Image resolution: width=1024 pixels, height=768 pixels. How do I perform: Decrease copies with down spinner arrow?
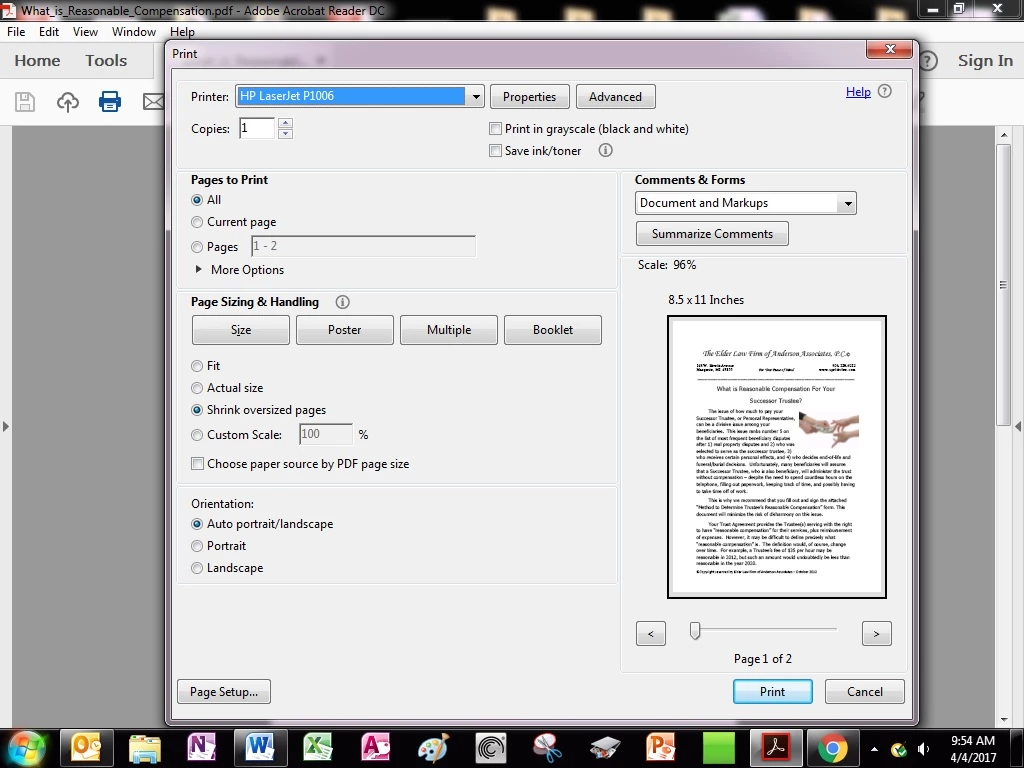[285, 134]
